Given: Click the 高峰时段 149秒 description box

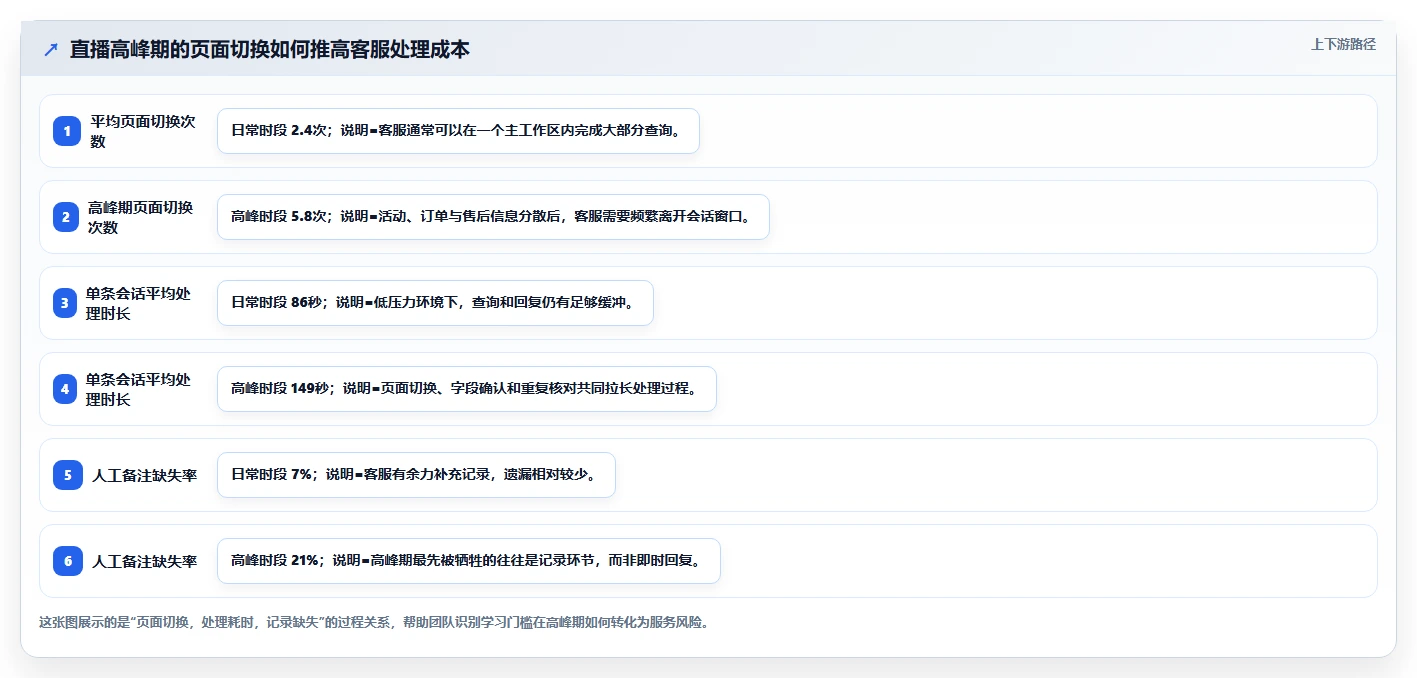Looking at the screenshot, I should tap(467, 389).
